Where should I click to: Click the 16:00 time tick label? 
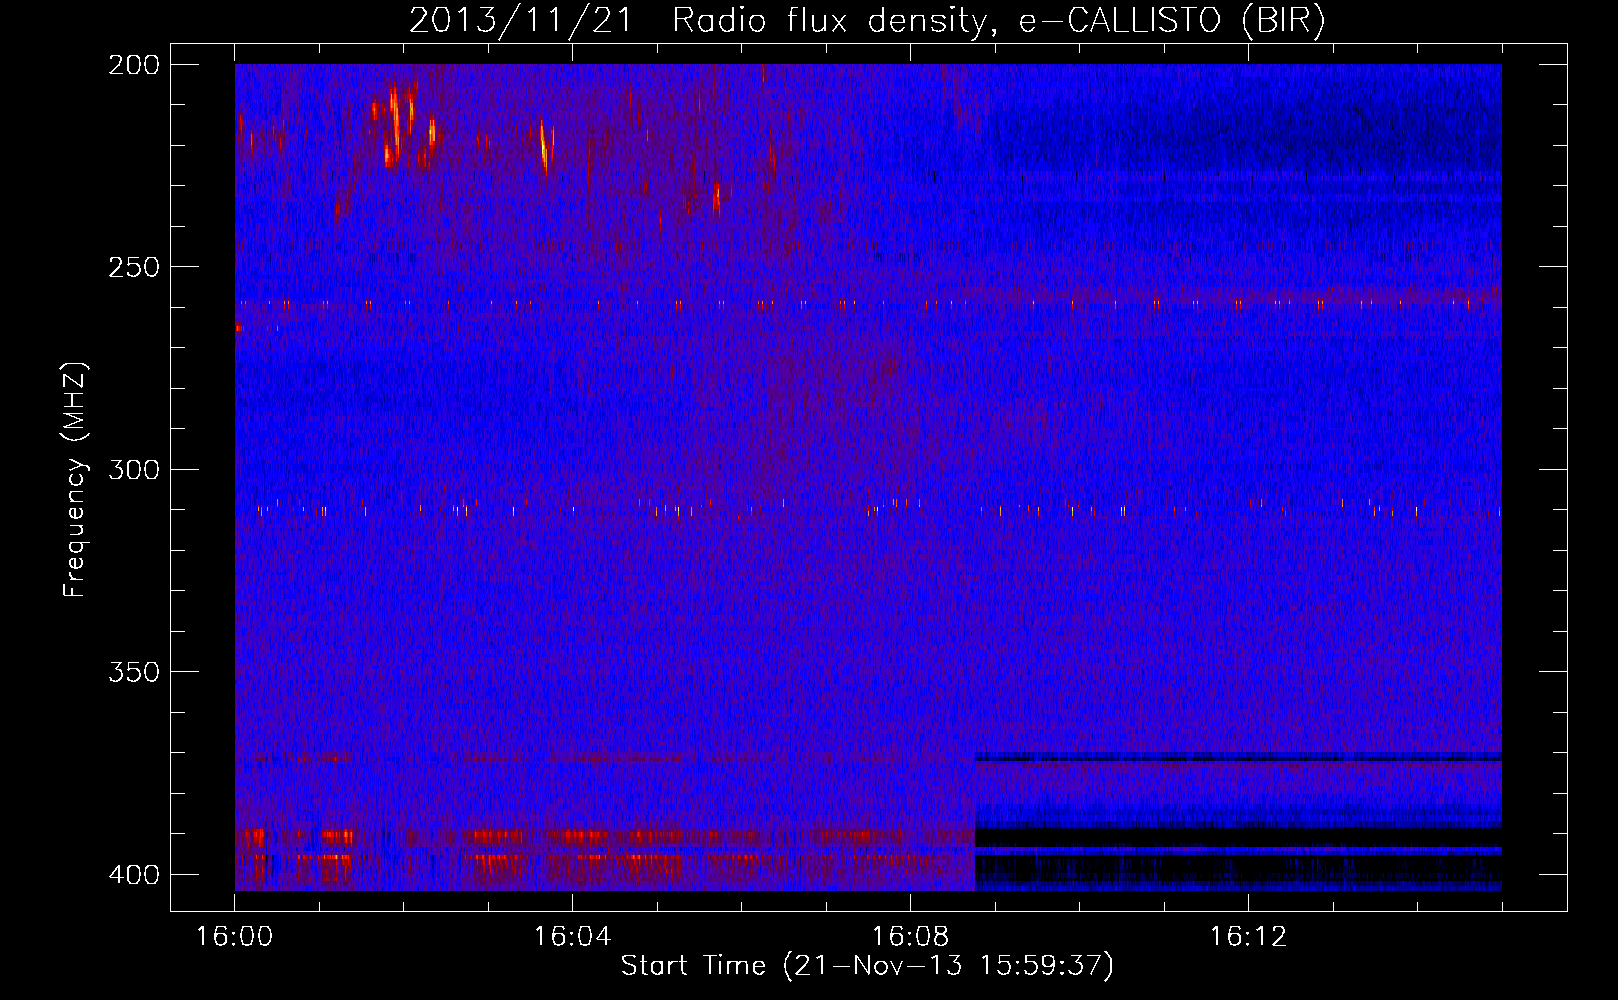[235, 937]
